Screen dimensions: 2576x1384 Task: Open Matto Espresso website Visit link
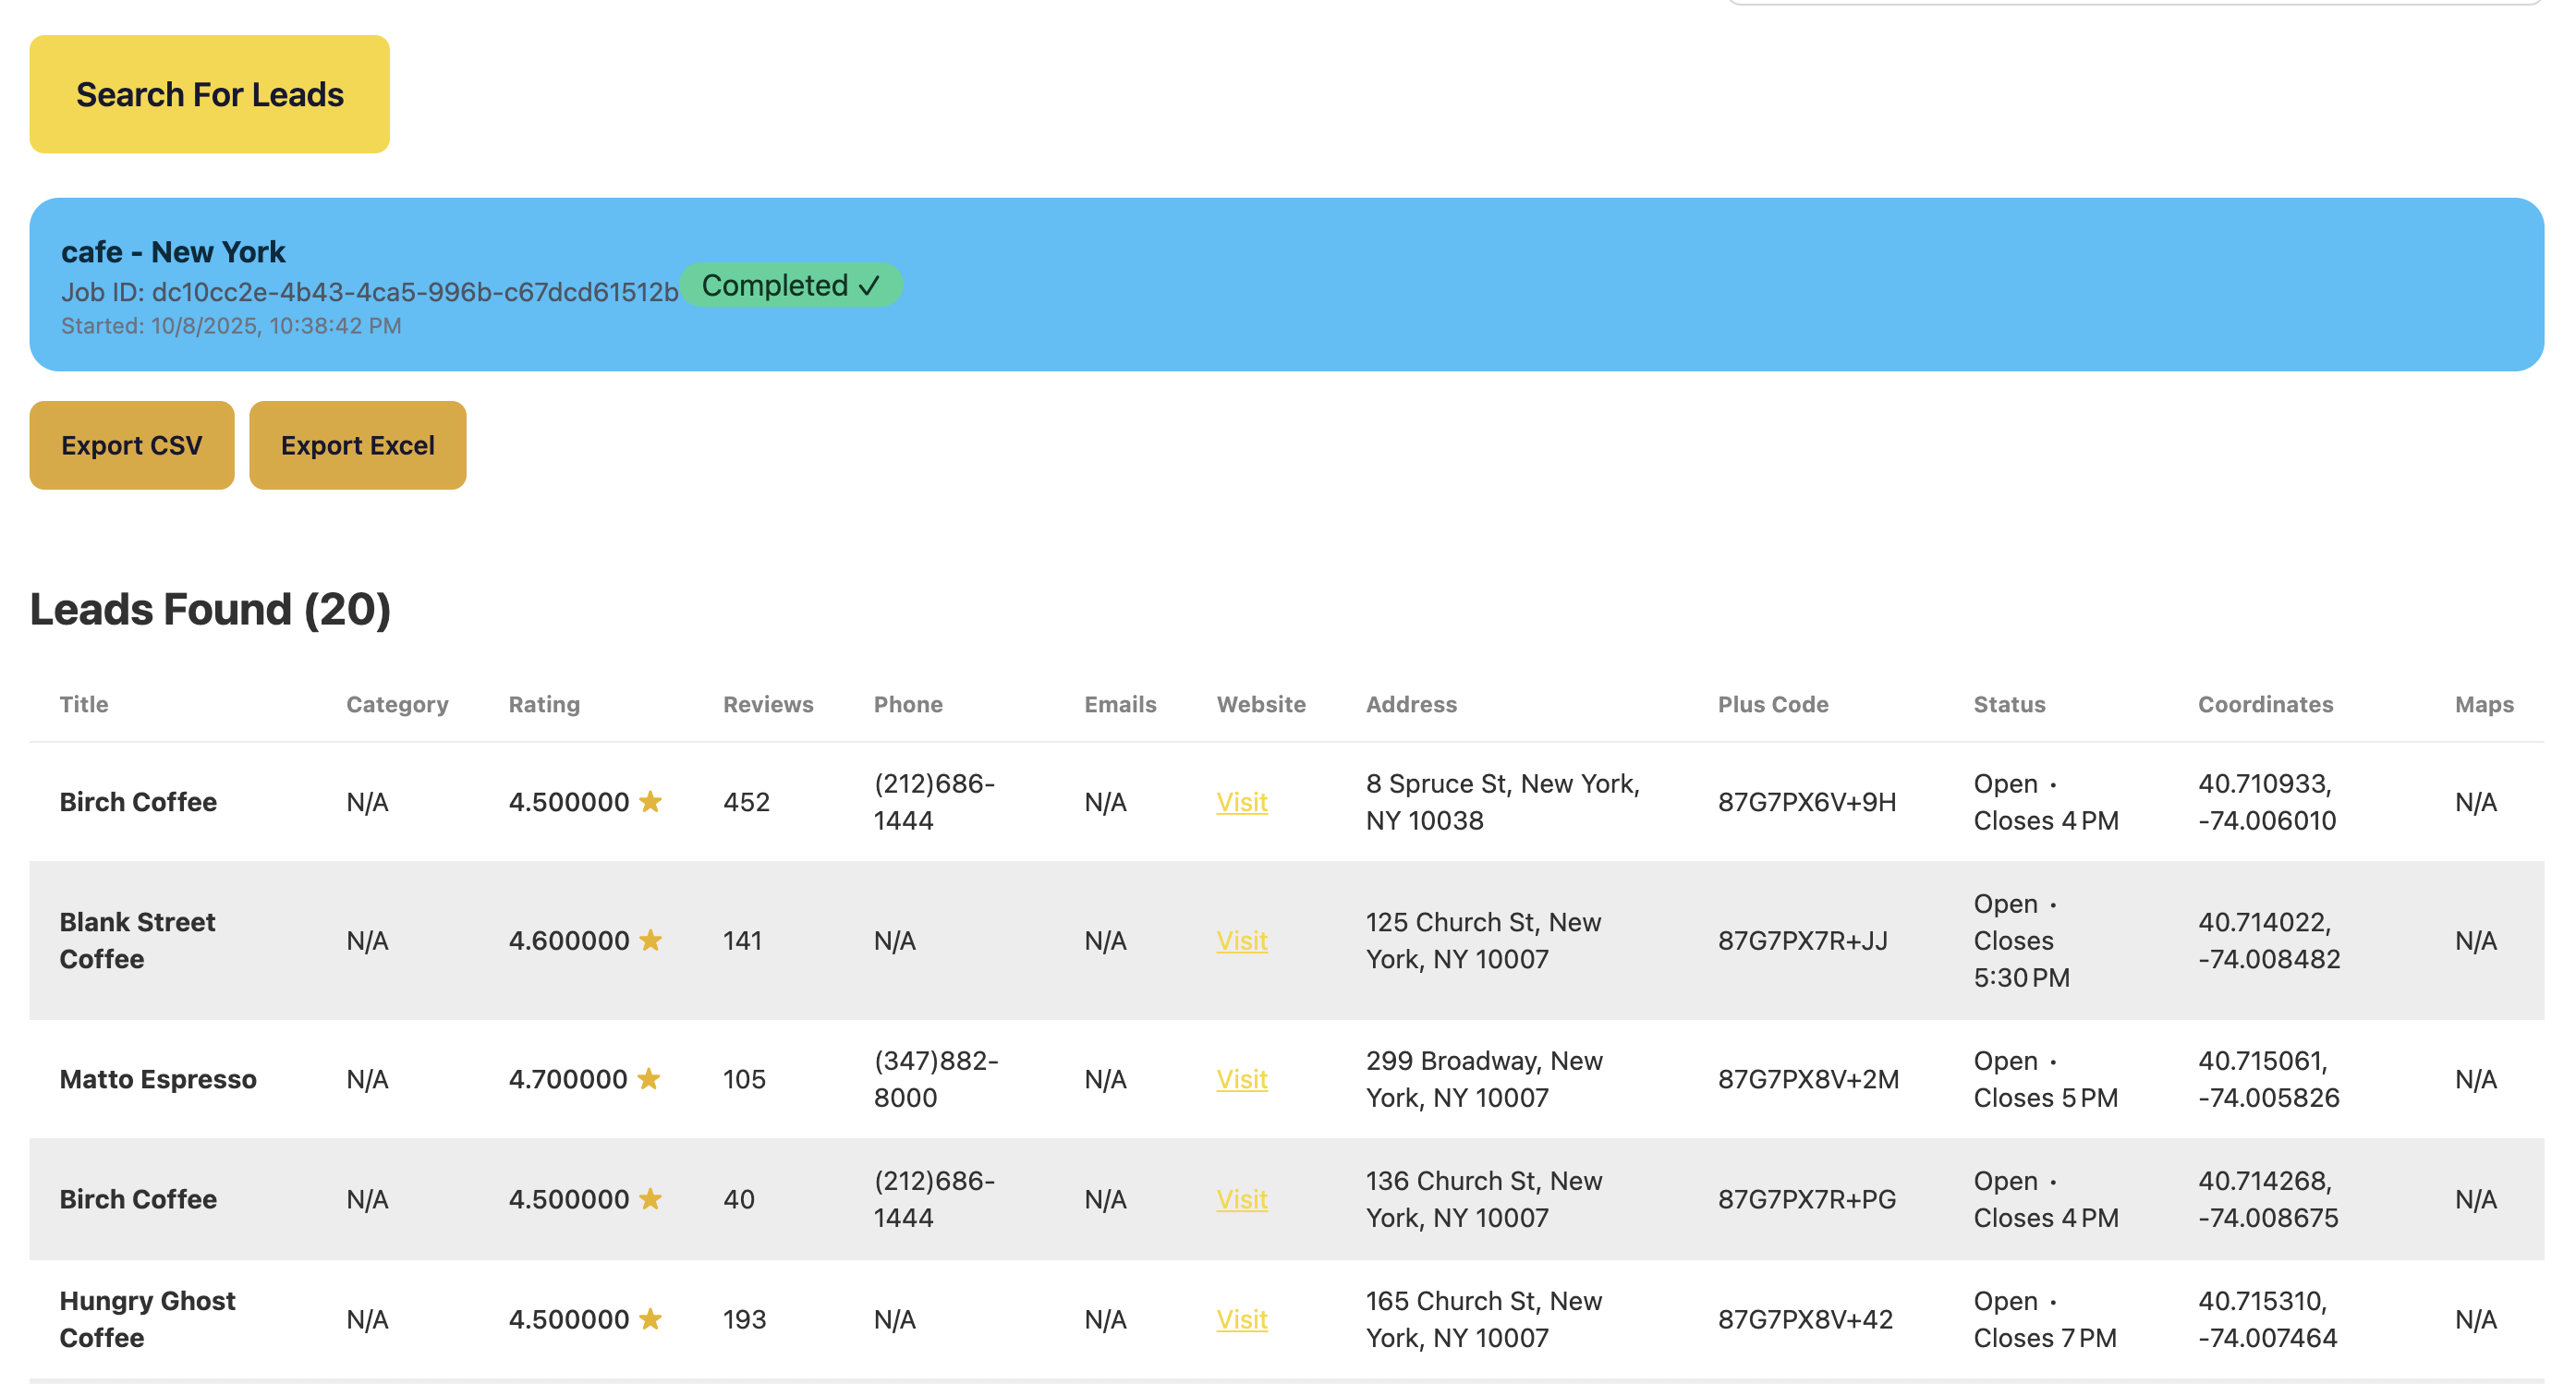coord(1241,1079)
